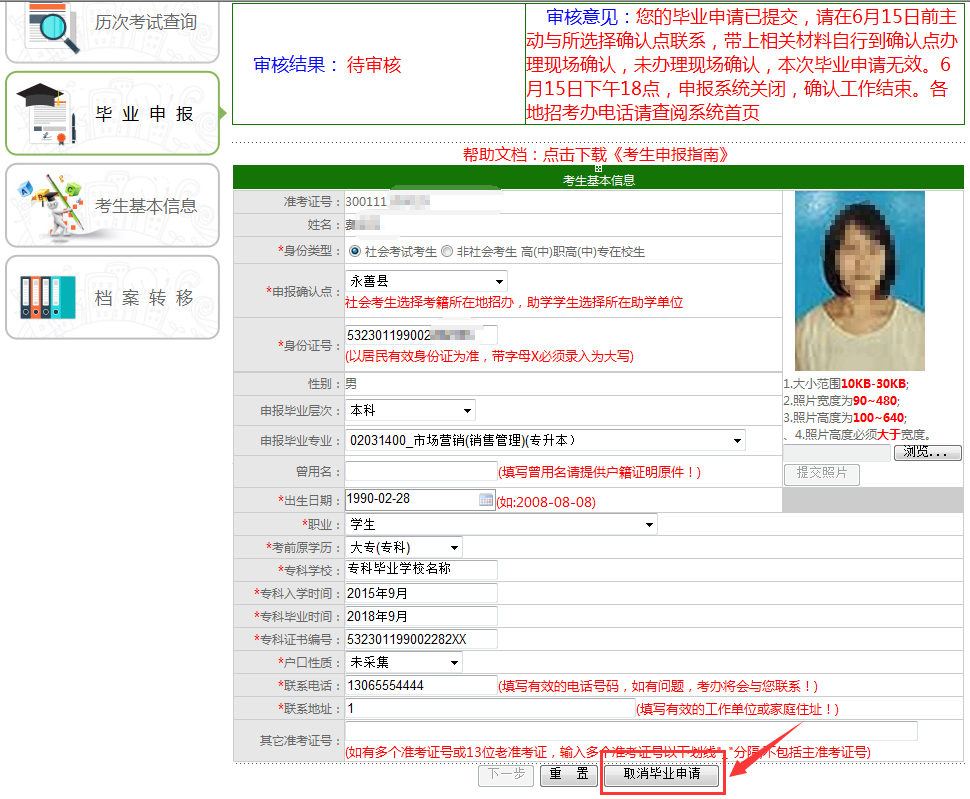970x799 pixels.
Task: Expand the 职业 dropdown showing 学生
Action: [x=501, y=525]
